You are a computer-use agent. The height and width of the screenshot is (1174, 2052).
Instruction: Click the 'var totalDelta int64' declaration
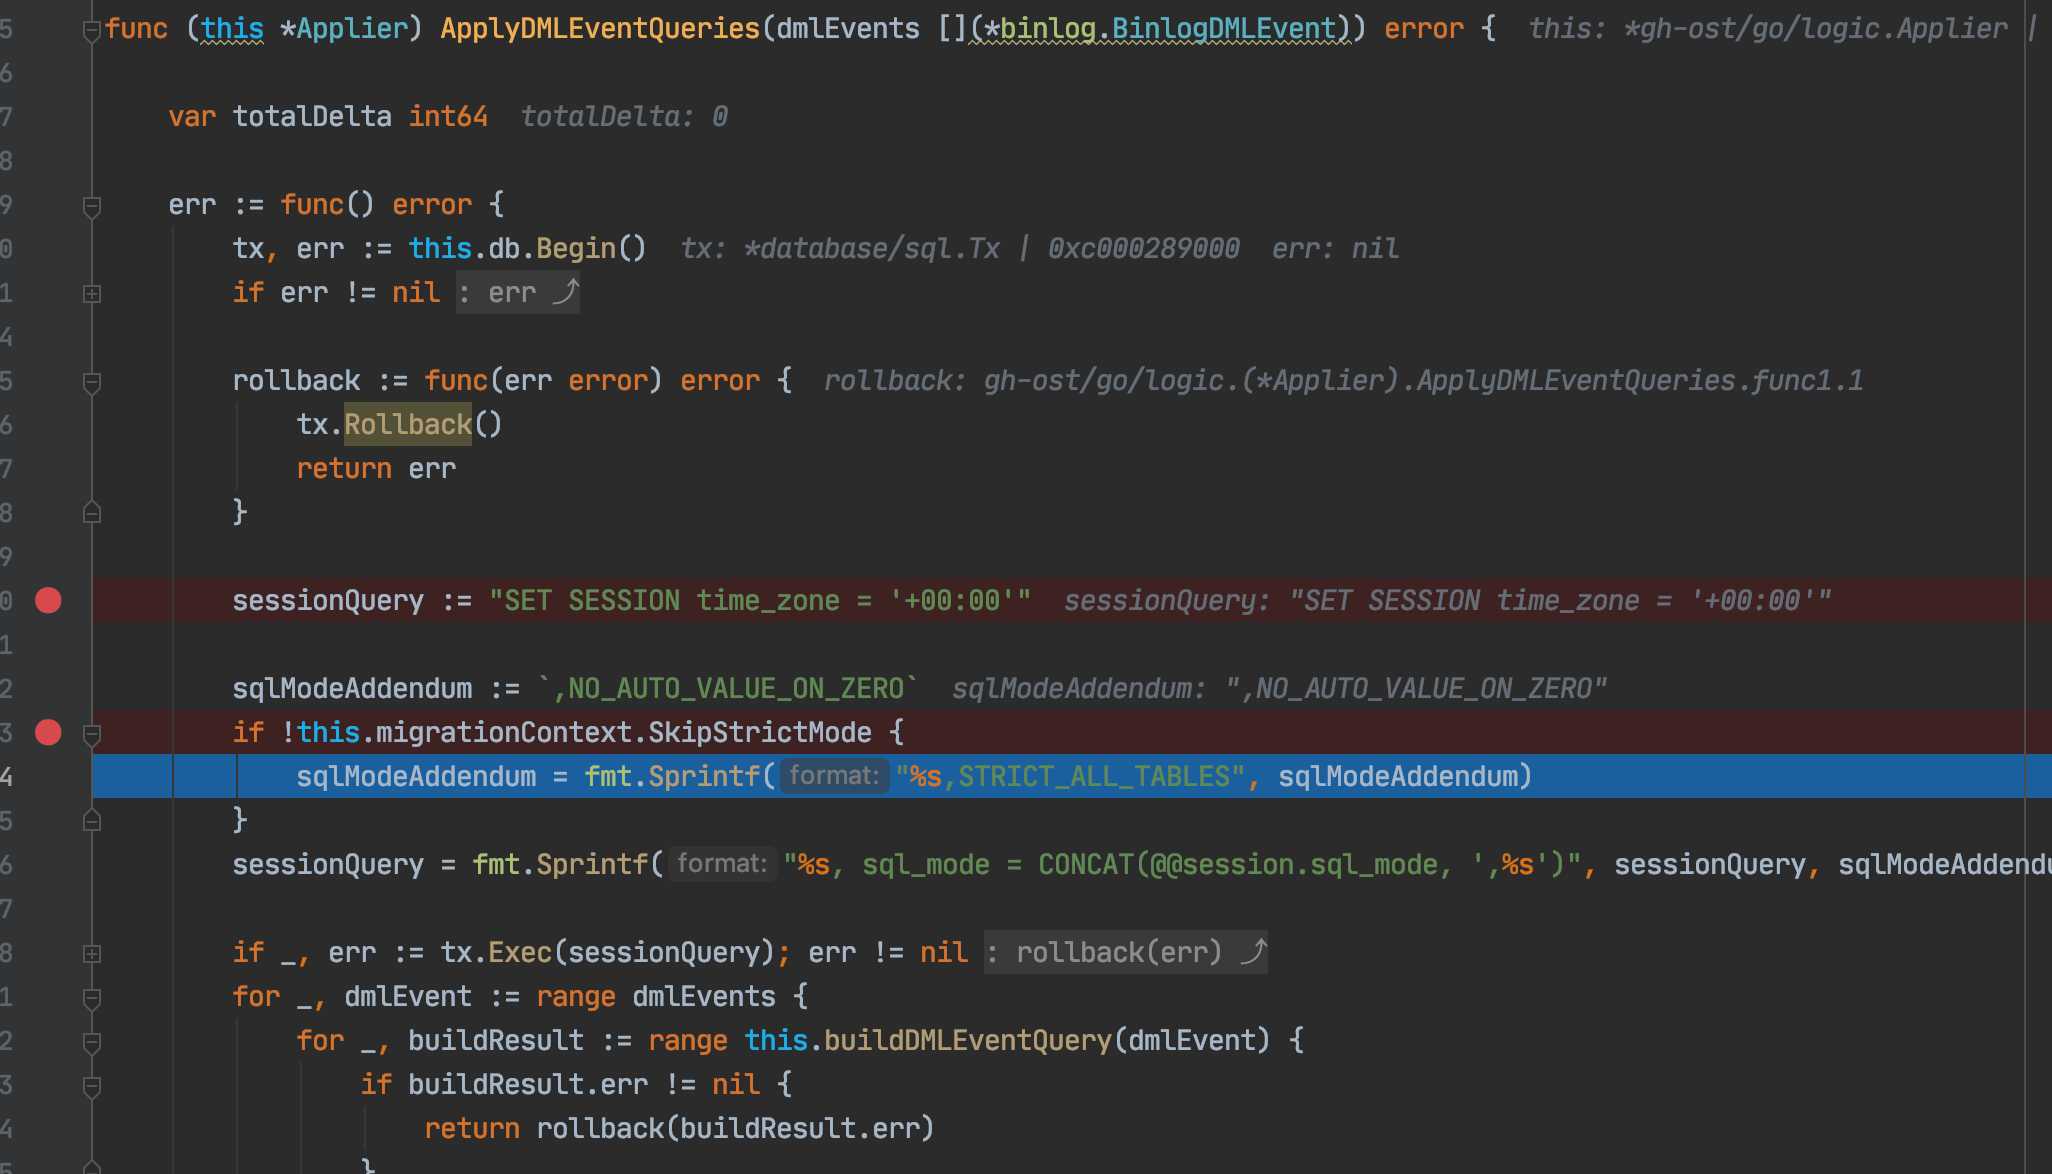point(328,116)
